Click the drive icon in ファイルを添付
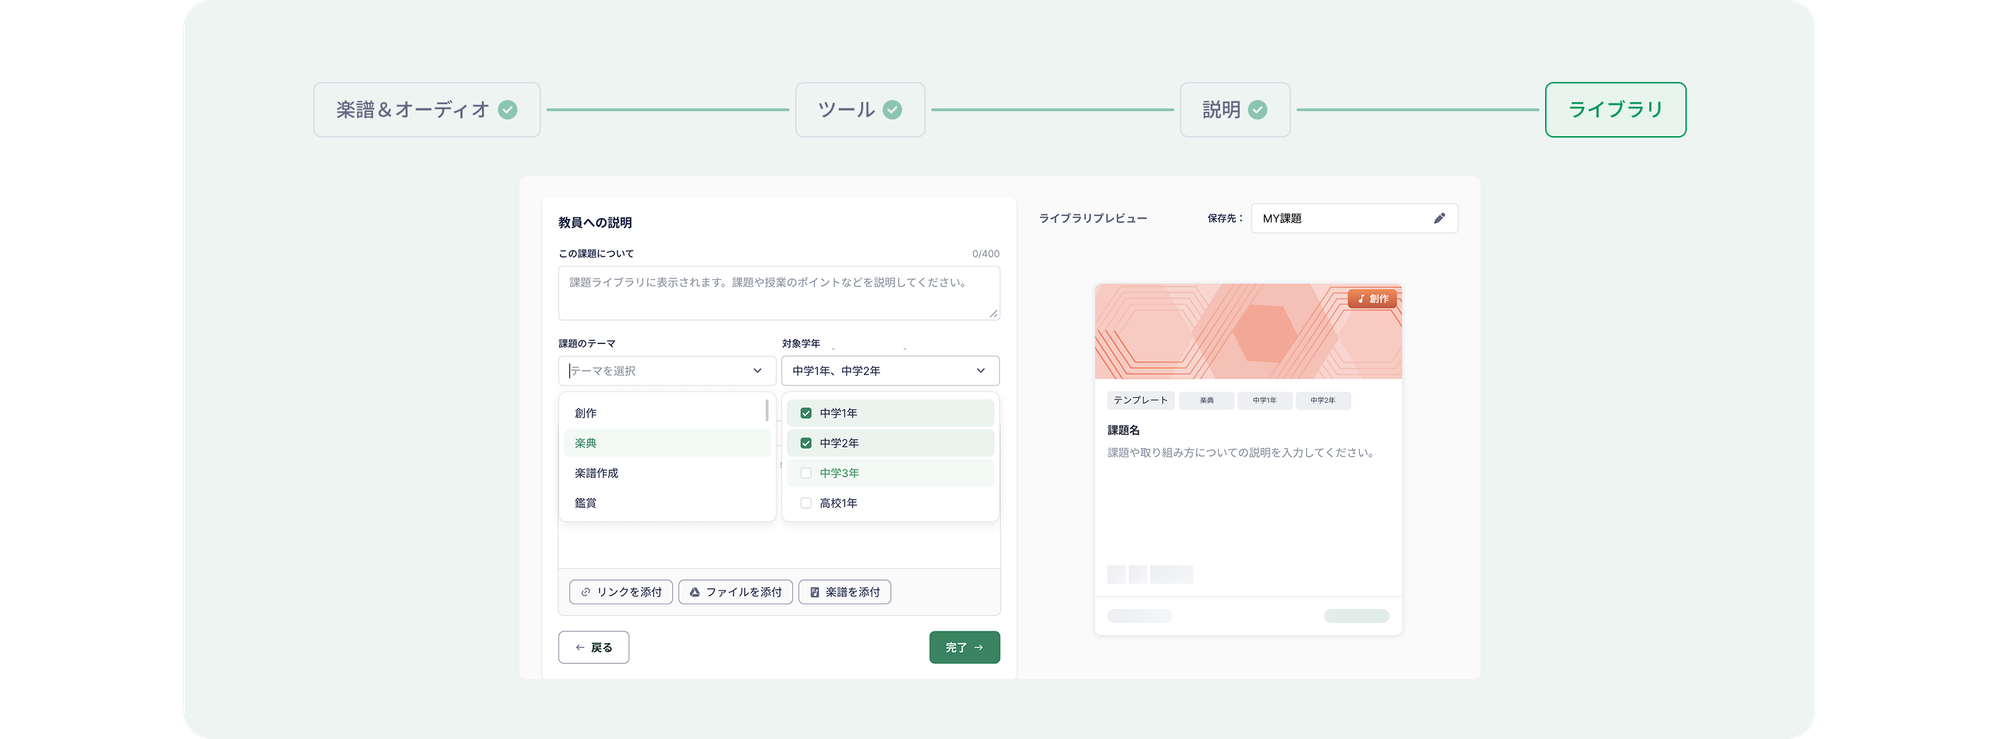 [695, 592]
